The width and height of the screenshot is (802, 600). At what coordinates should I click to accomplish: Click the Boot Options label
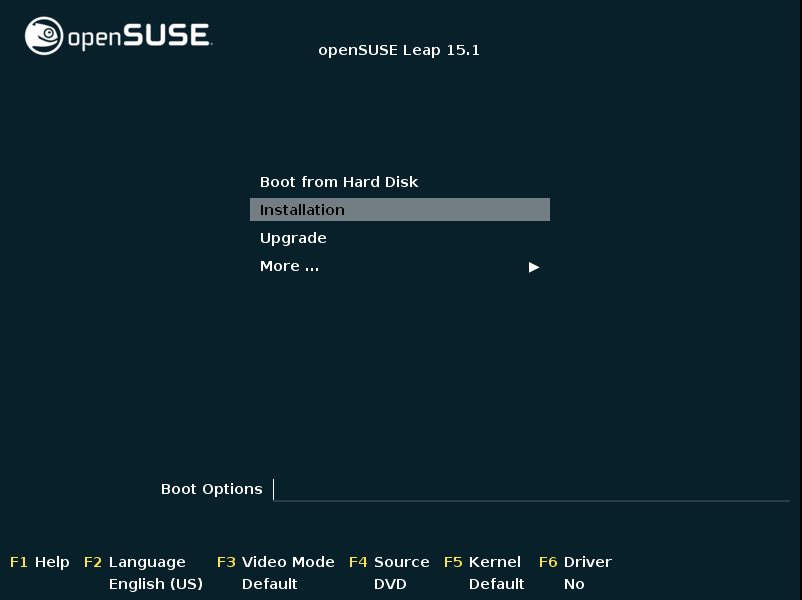click(211, 489)
